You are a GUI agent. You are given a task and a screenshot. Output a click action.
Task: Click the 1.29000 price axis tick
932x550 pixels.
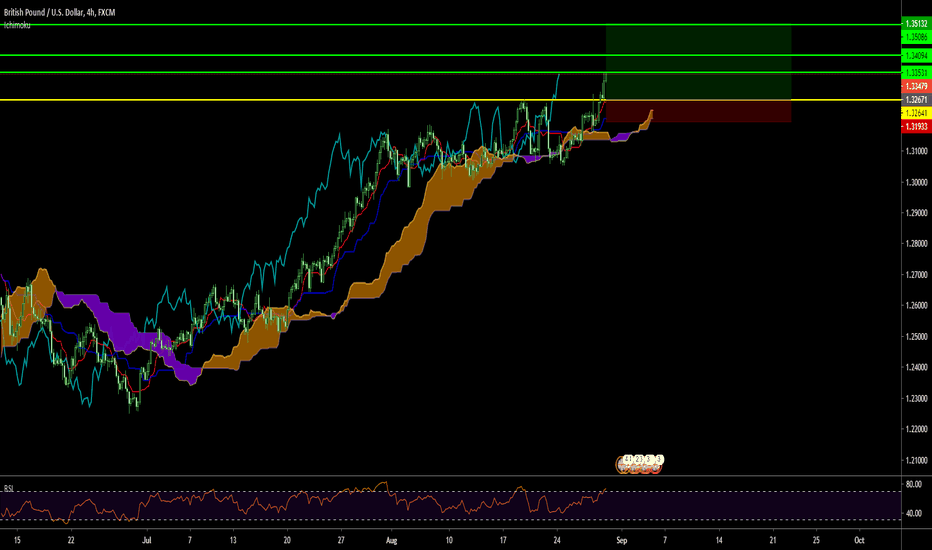tap(916, 212)
